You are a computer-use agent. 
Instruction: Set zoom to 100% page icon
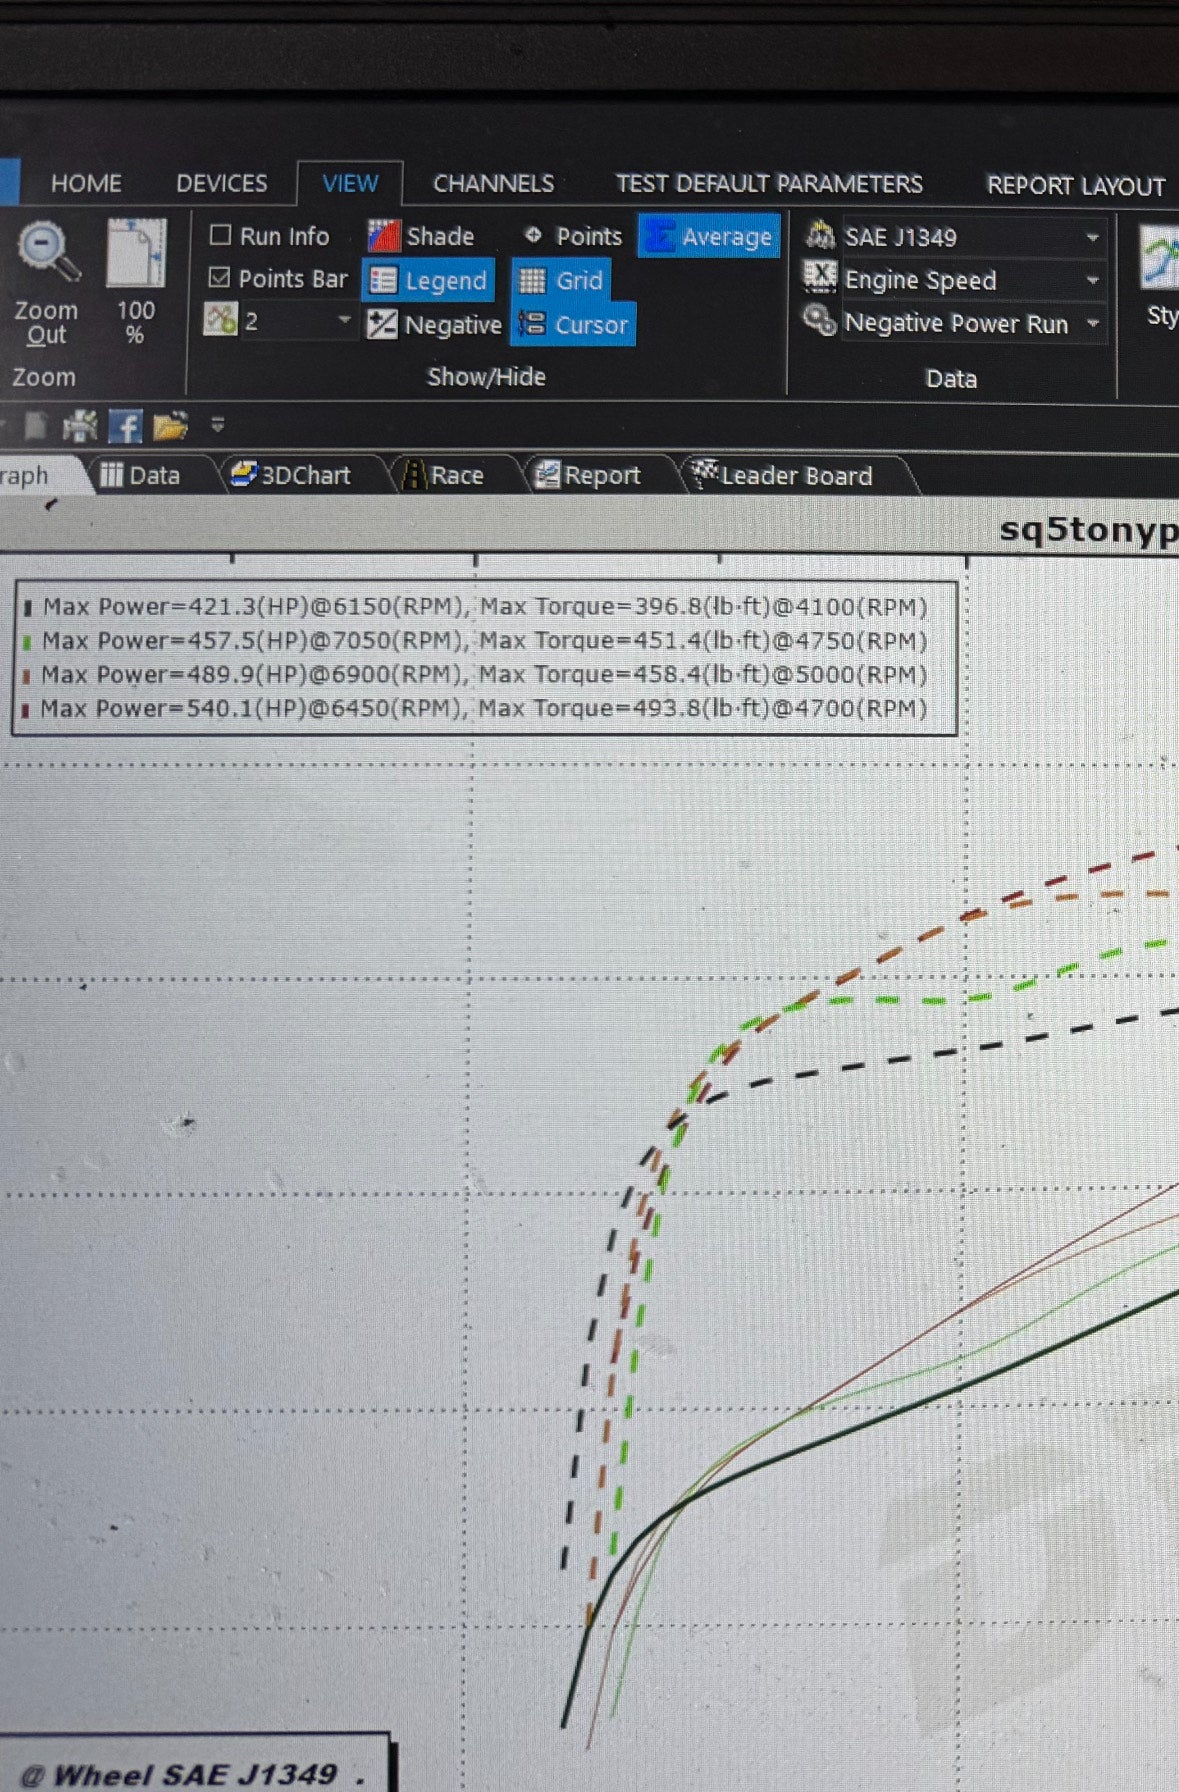point(135,254)
